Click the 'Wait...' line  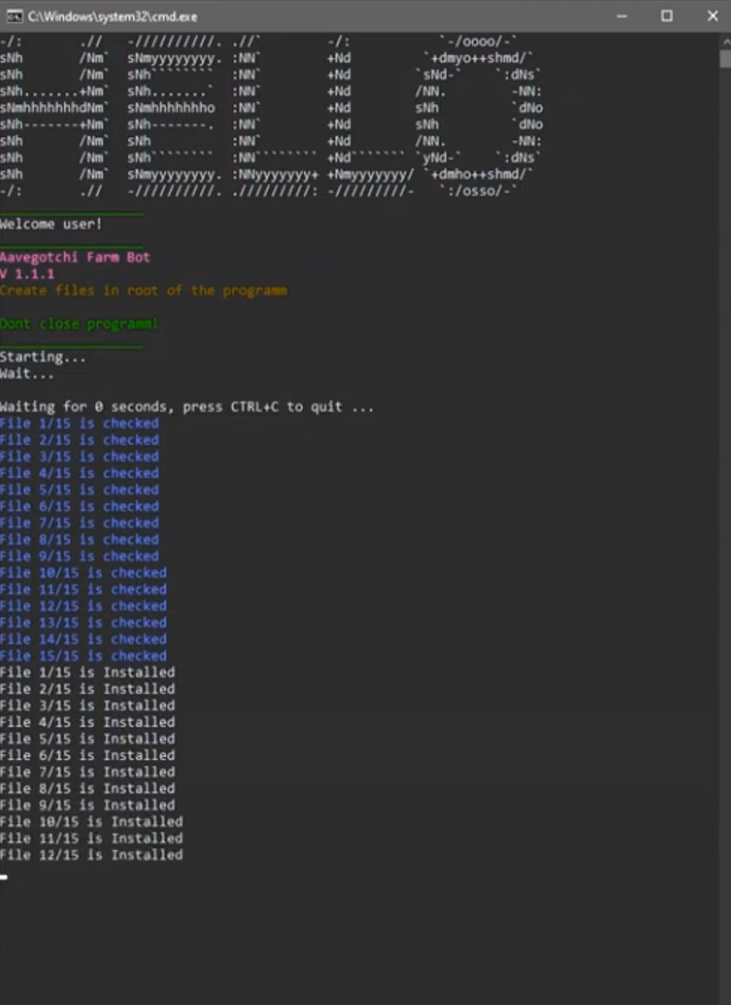coord(27,374)
